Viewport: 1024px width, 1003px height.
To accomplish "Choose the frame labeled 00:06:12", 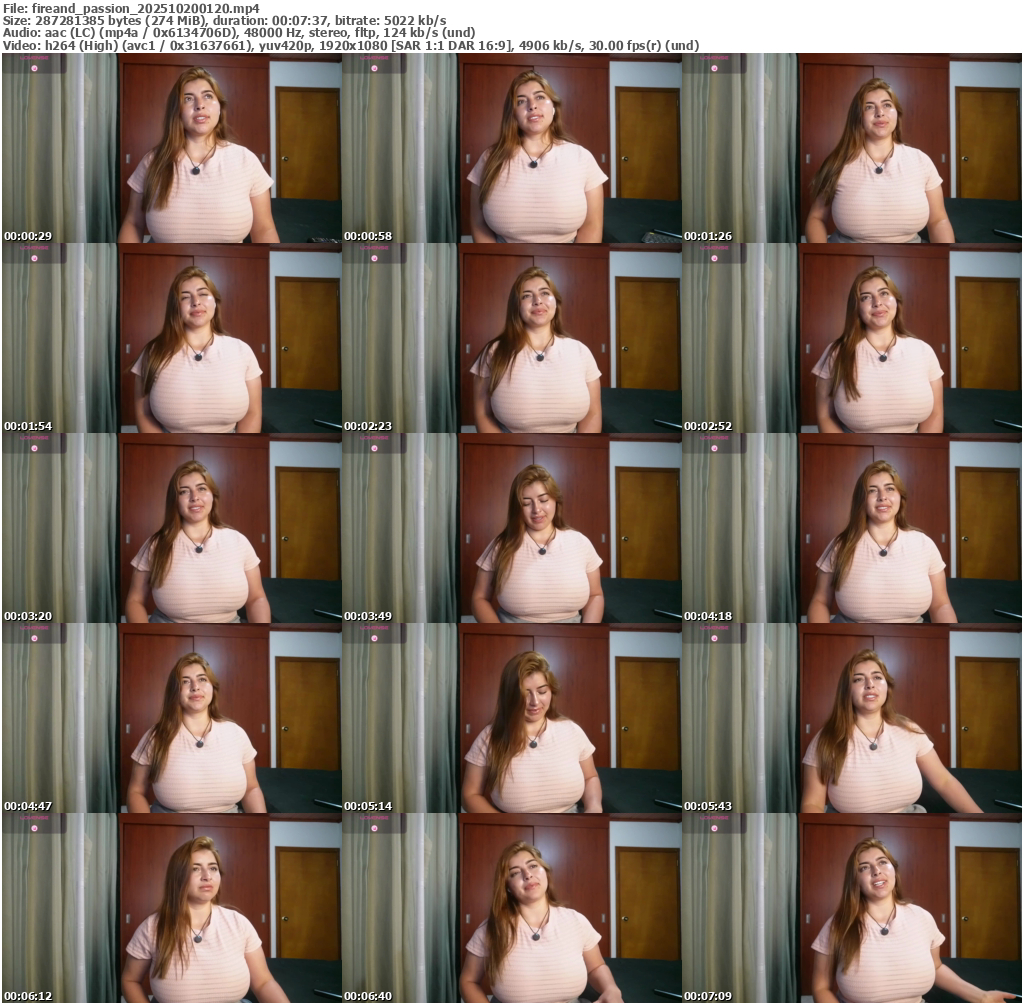I will (172, 908).
